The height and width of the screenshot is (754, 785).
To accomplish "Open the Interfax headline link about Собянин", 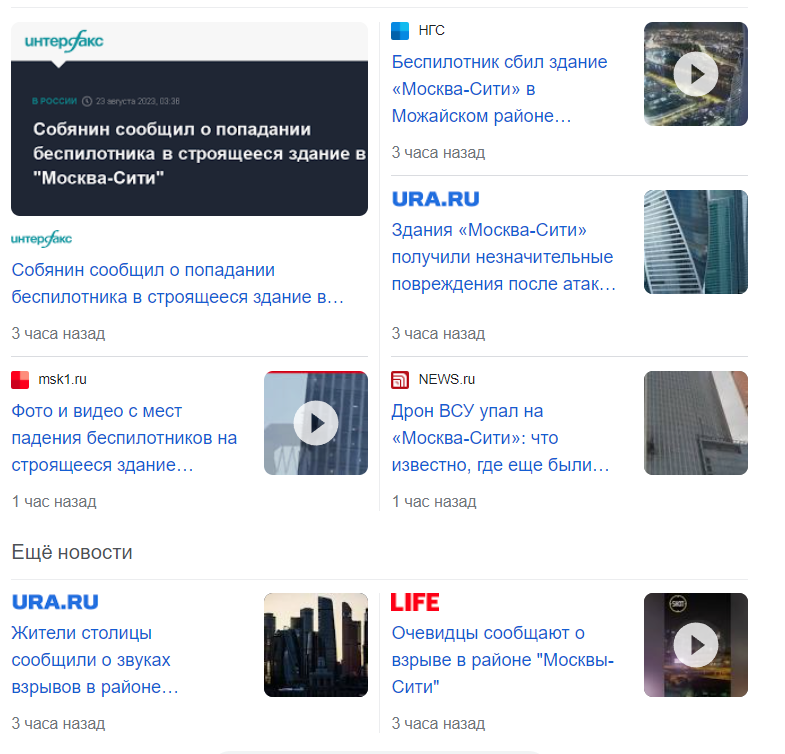I will (x=178, y=283).
